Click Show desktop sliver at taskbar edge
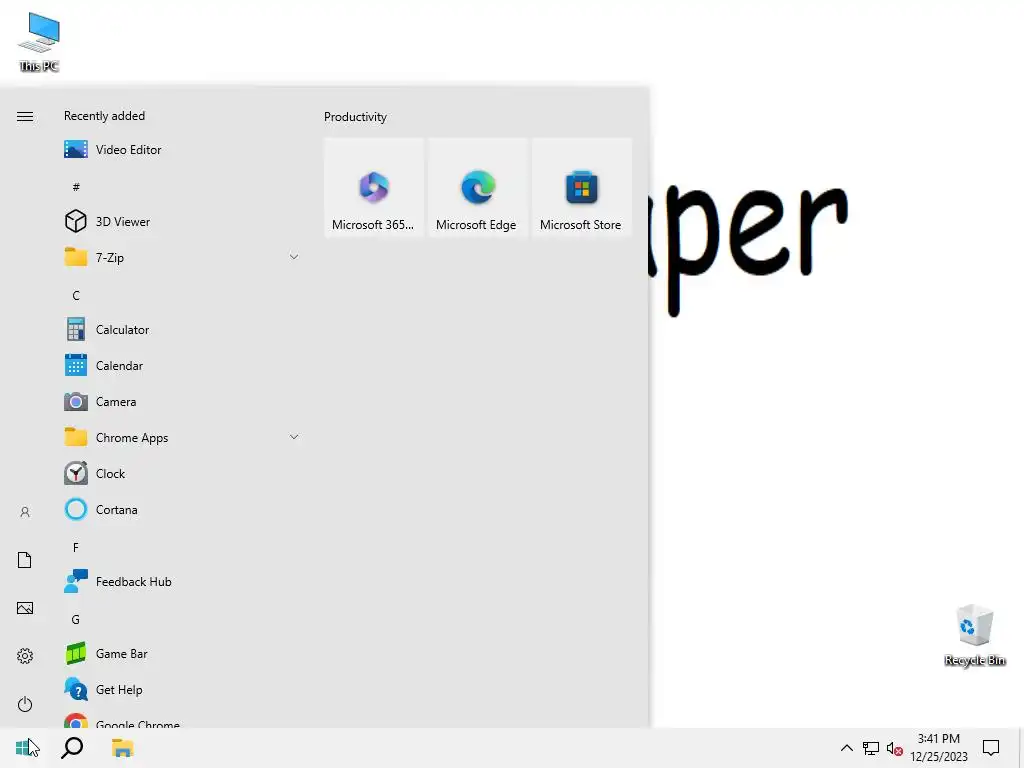 [x=1021, y=748]
